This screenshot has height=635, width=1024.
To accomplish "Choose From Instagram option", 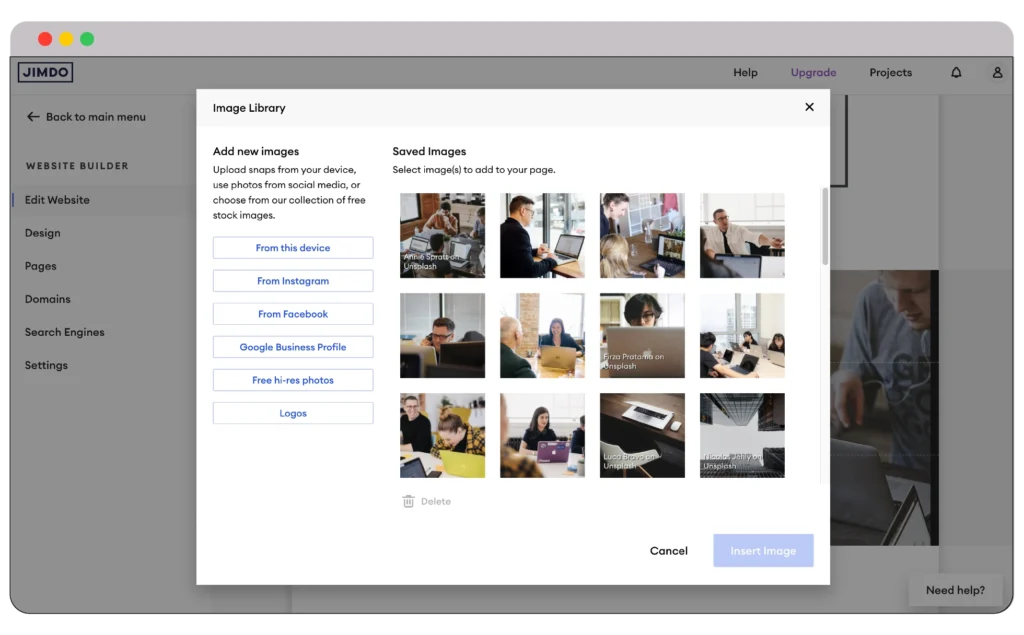I will (x=293, y=281).
